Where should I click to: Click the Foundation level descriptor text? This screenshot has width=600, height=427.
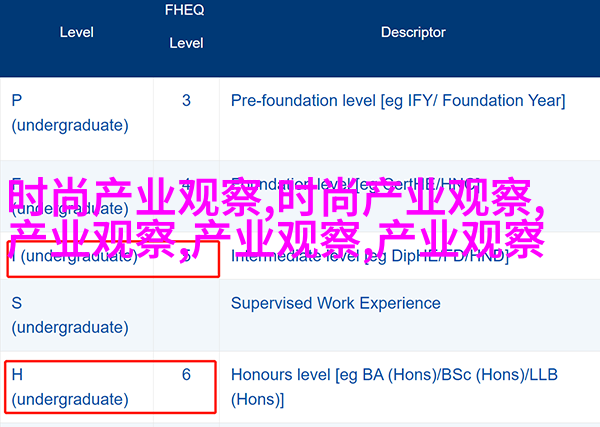pos(356,184)
